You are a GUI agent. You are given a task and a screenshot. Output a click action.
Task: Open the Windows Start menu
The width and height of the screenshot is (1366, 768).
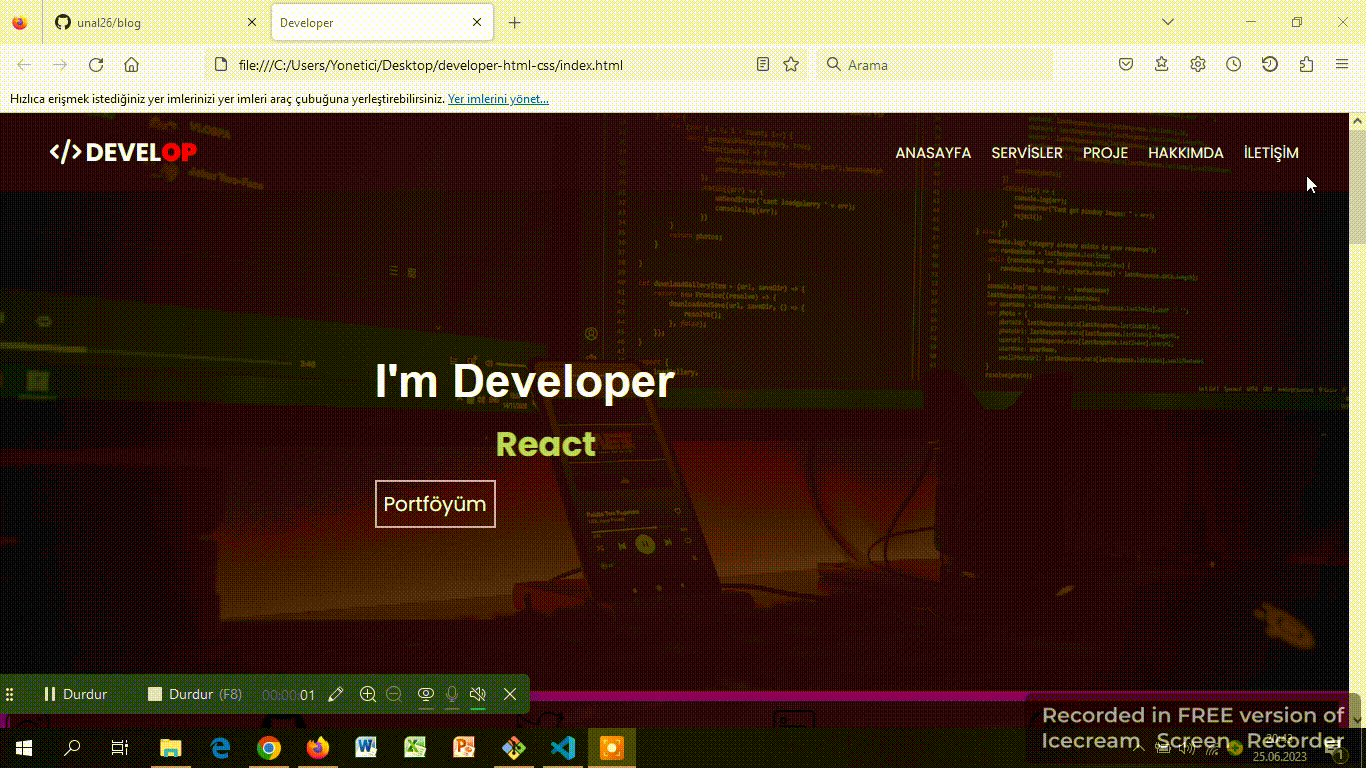(x=23, y=748)
